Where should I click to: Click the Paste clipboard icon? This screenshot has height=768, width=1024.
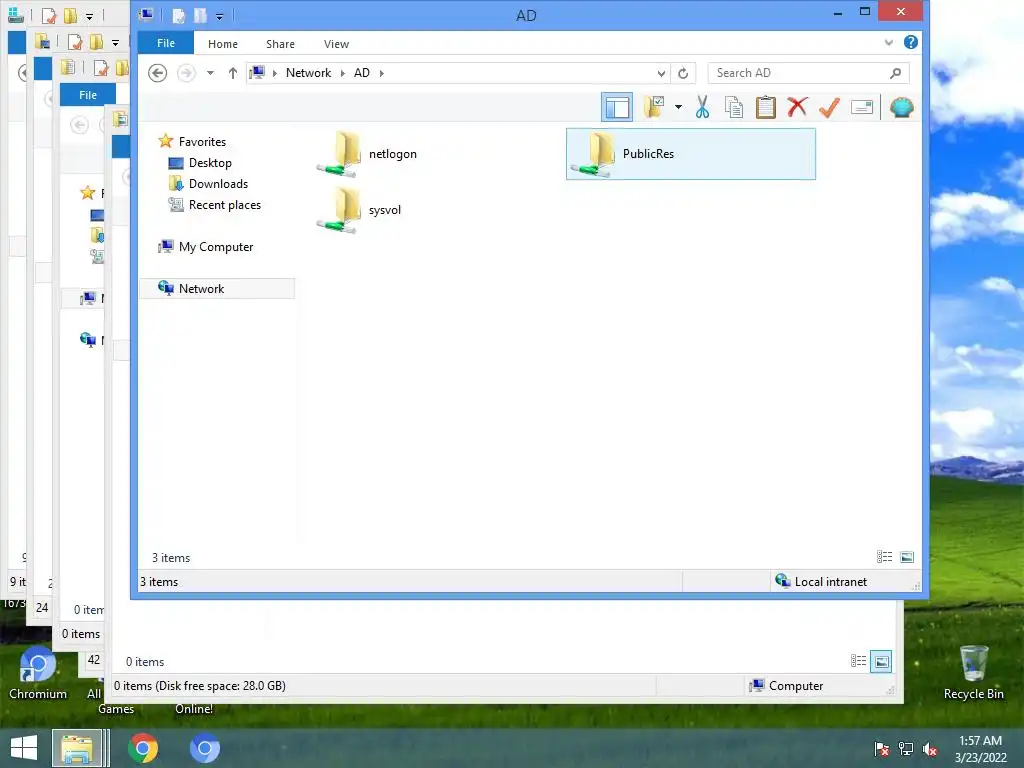pyautogui.click(x=765, y=107)
